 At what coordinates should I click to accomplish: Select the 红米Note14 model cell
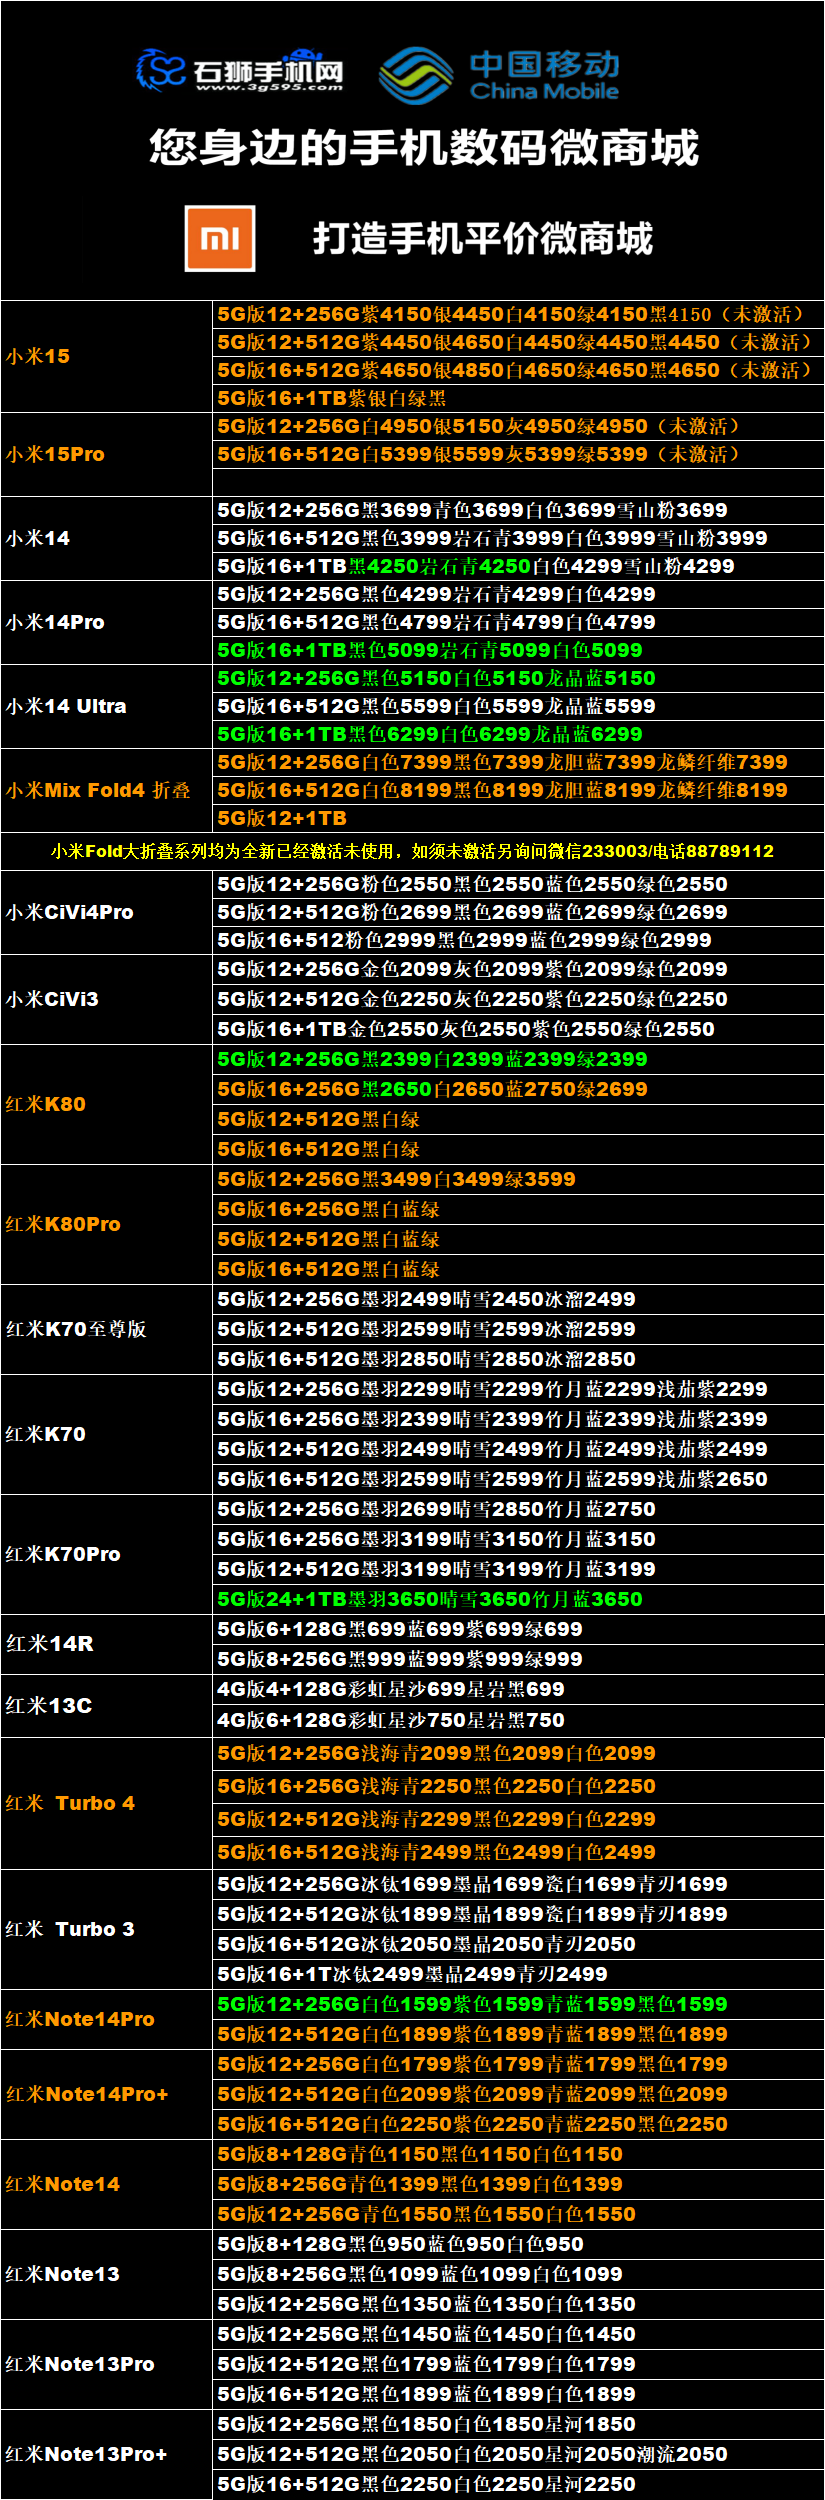107,2184
